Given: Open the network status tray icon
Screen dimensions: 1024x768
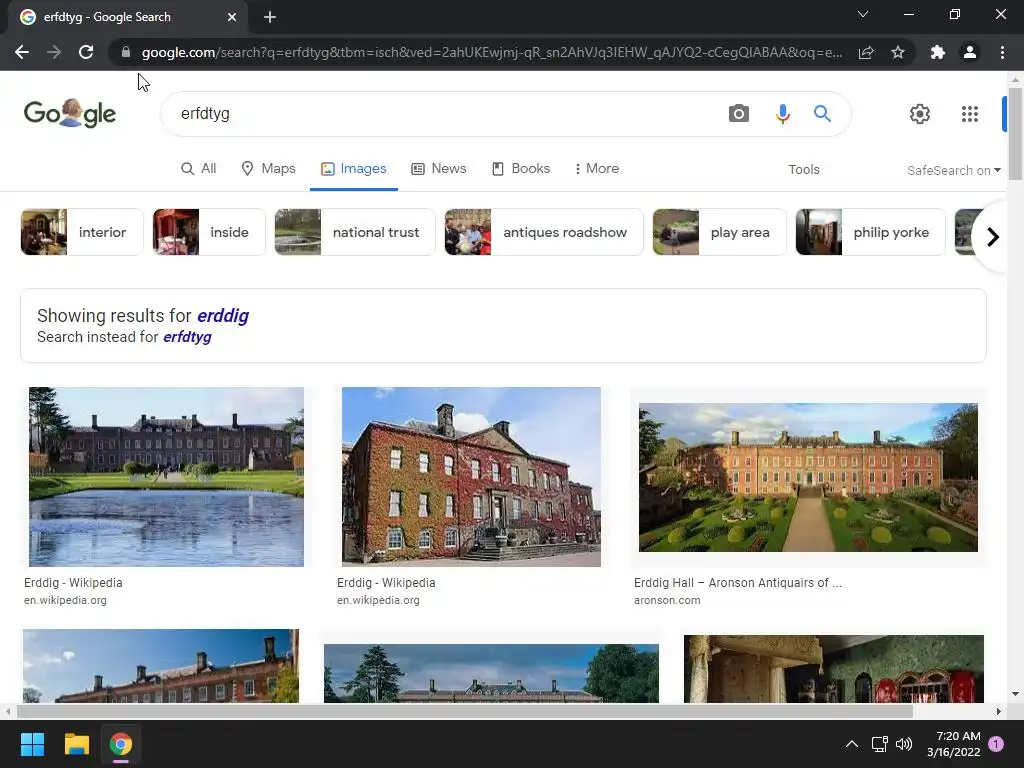Looking at the screenshot, I should [x=880, y=744].
